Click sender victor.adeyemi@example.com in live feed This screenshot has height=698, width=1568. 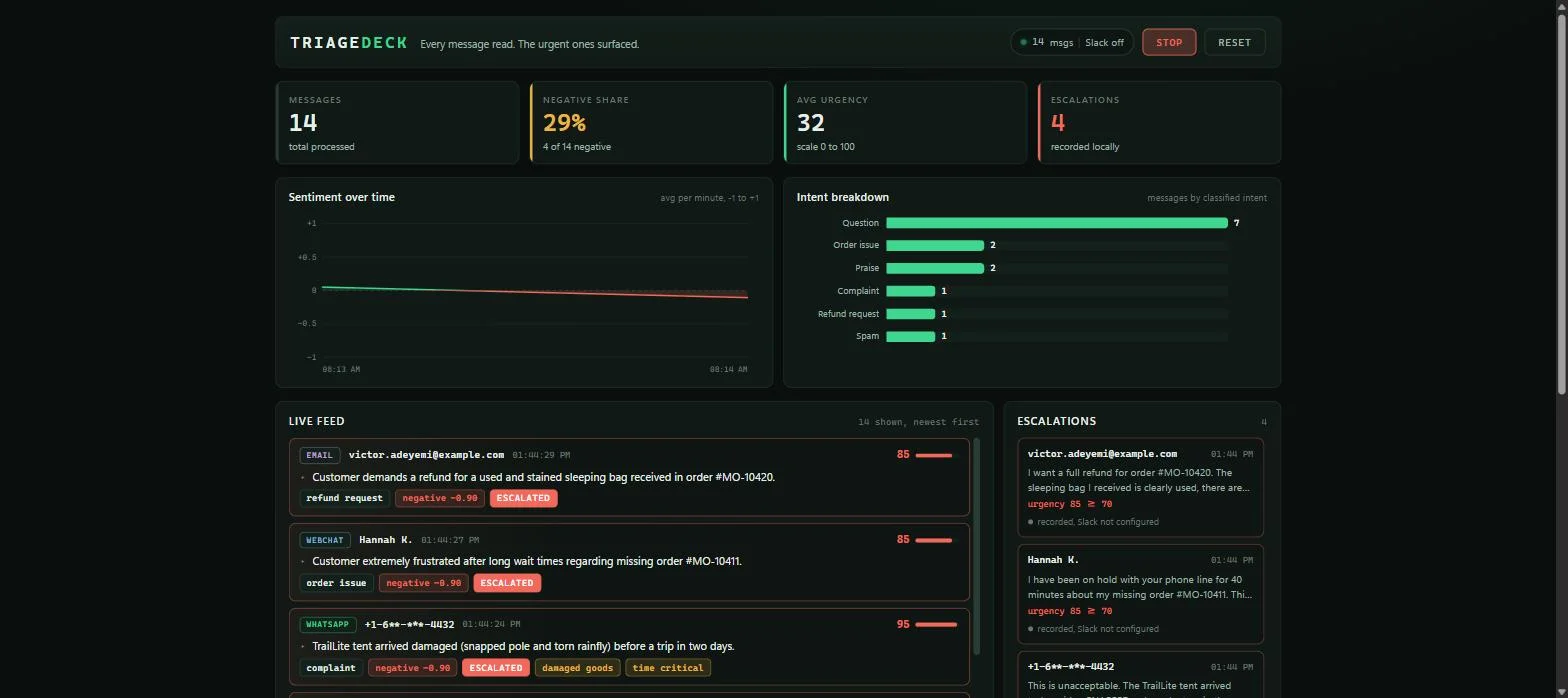coord(426,455)
